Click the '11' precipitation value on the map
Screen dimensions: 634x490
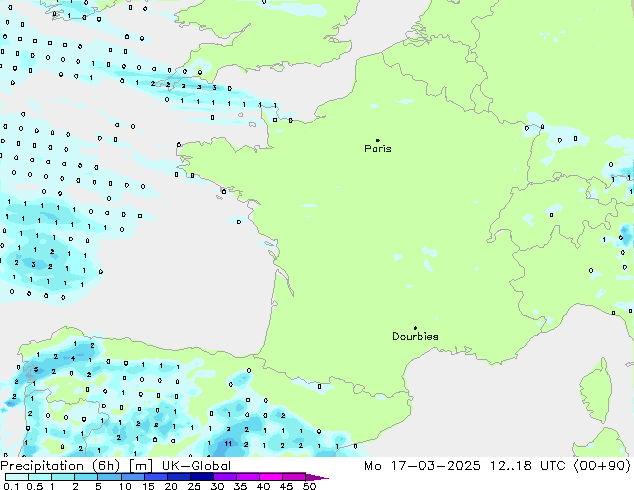(x=228, y=444)
